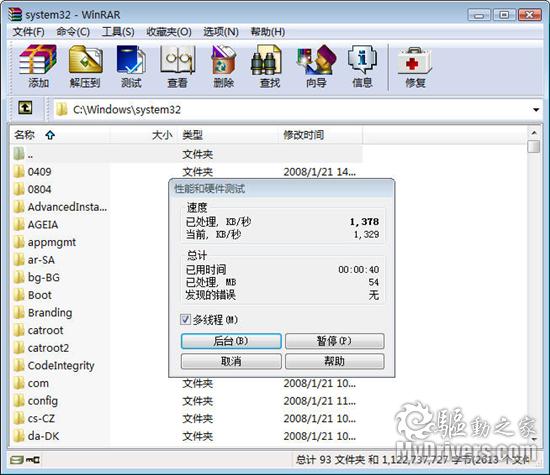Click the drive icon in status bar
Screen dimensions: 550x475
17,460
